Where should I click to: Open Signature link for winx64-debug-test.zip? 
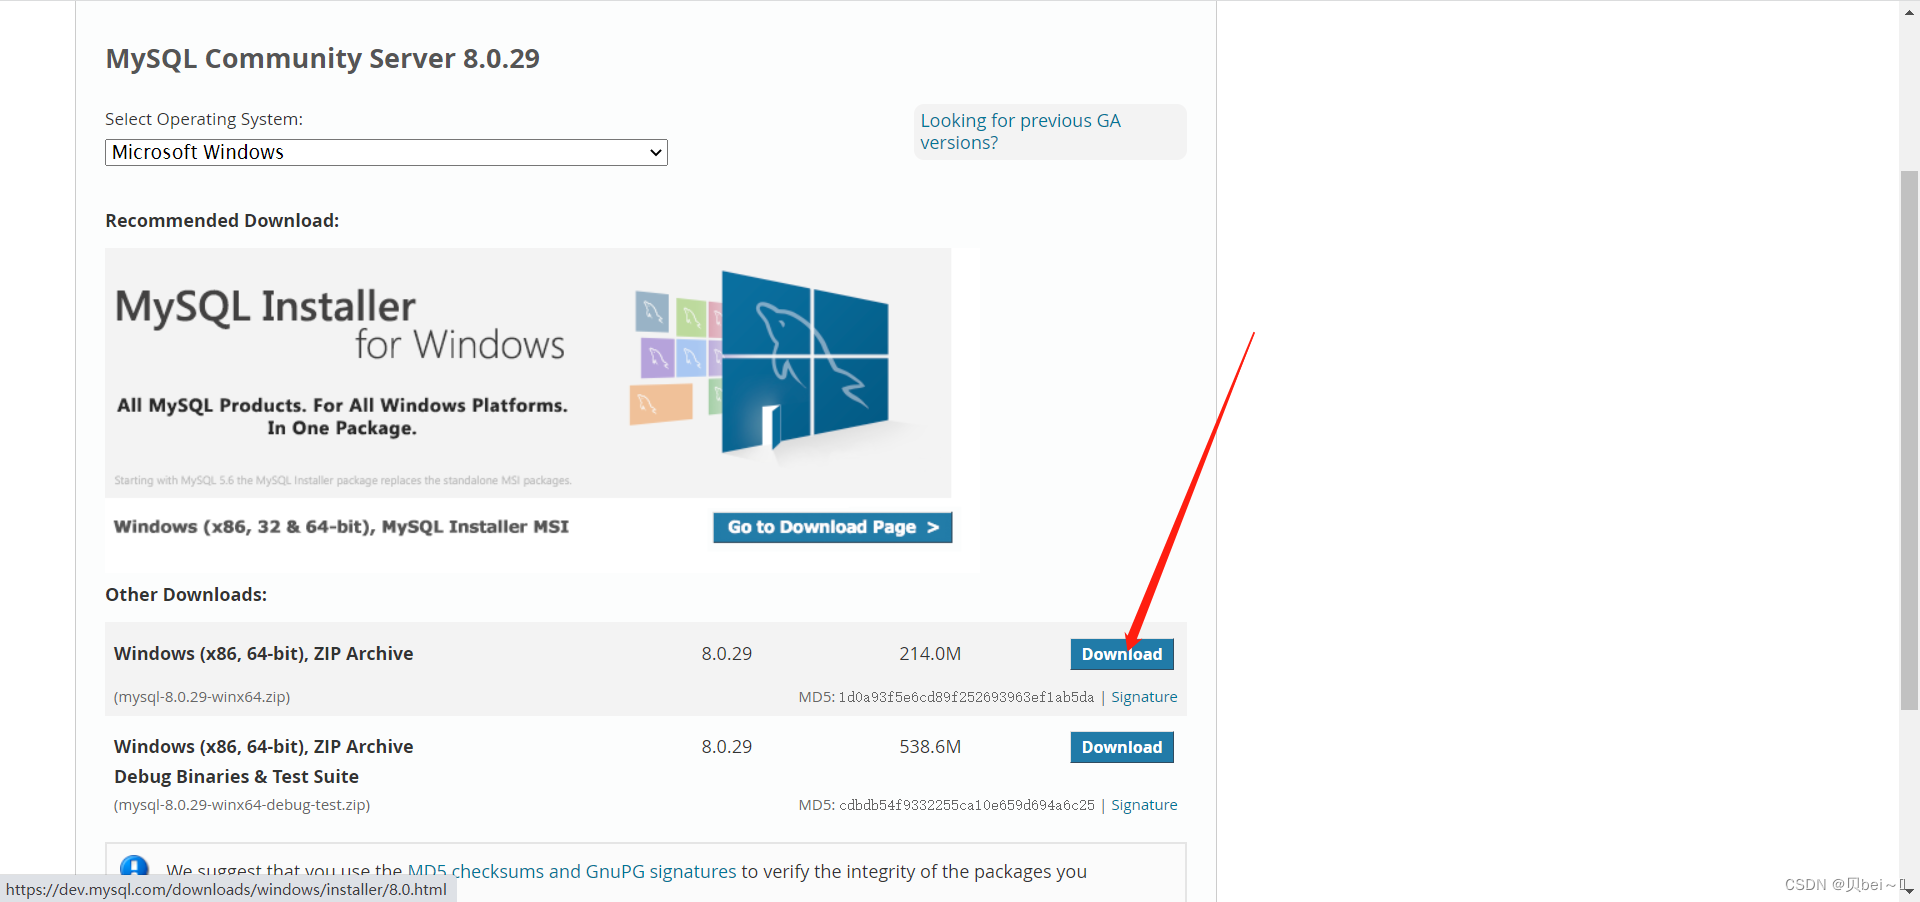tap(1144, 805)
